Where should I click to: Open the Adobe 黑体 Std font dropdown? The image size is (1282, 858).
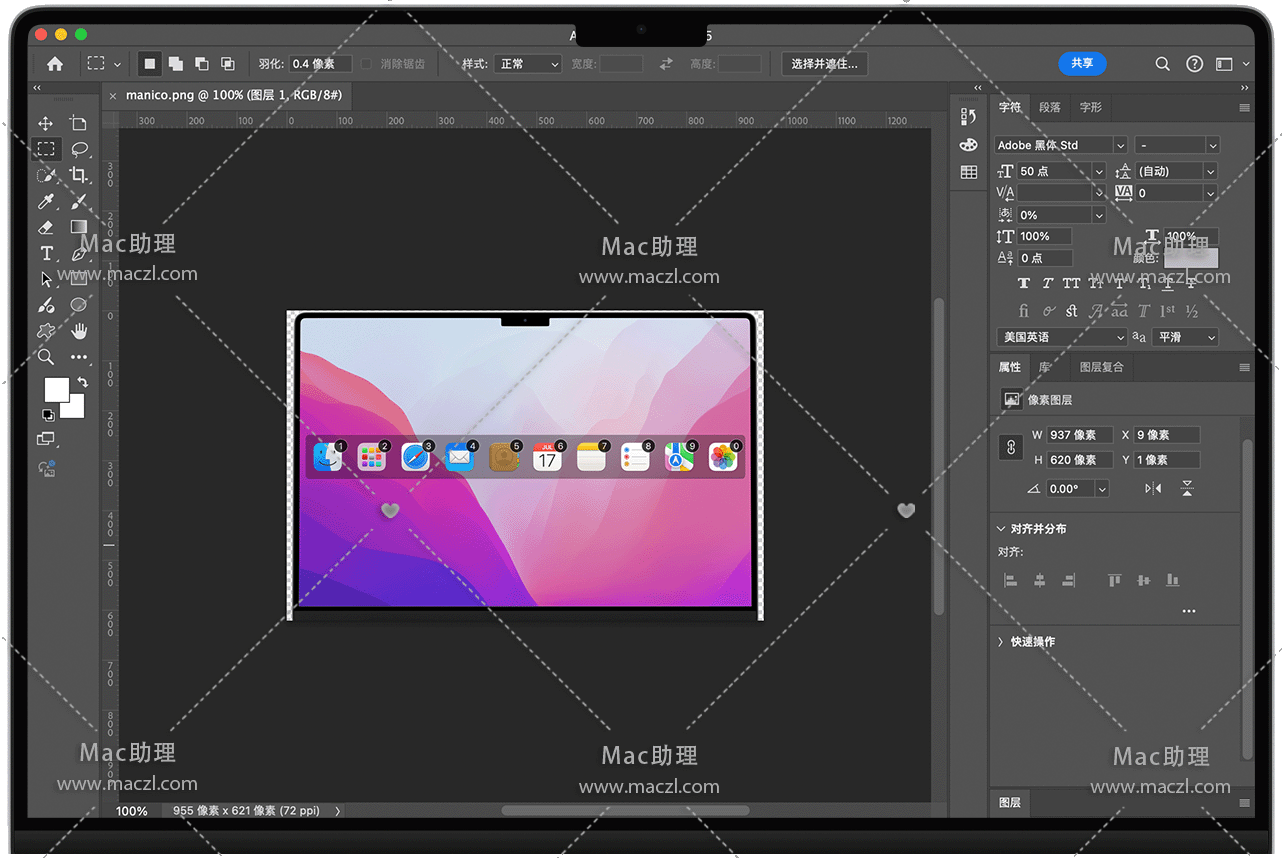pos(1060,145)
